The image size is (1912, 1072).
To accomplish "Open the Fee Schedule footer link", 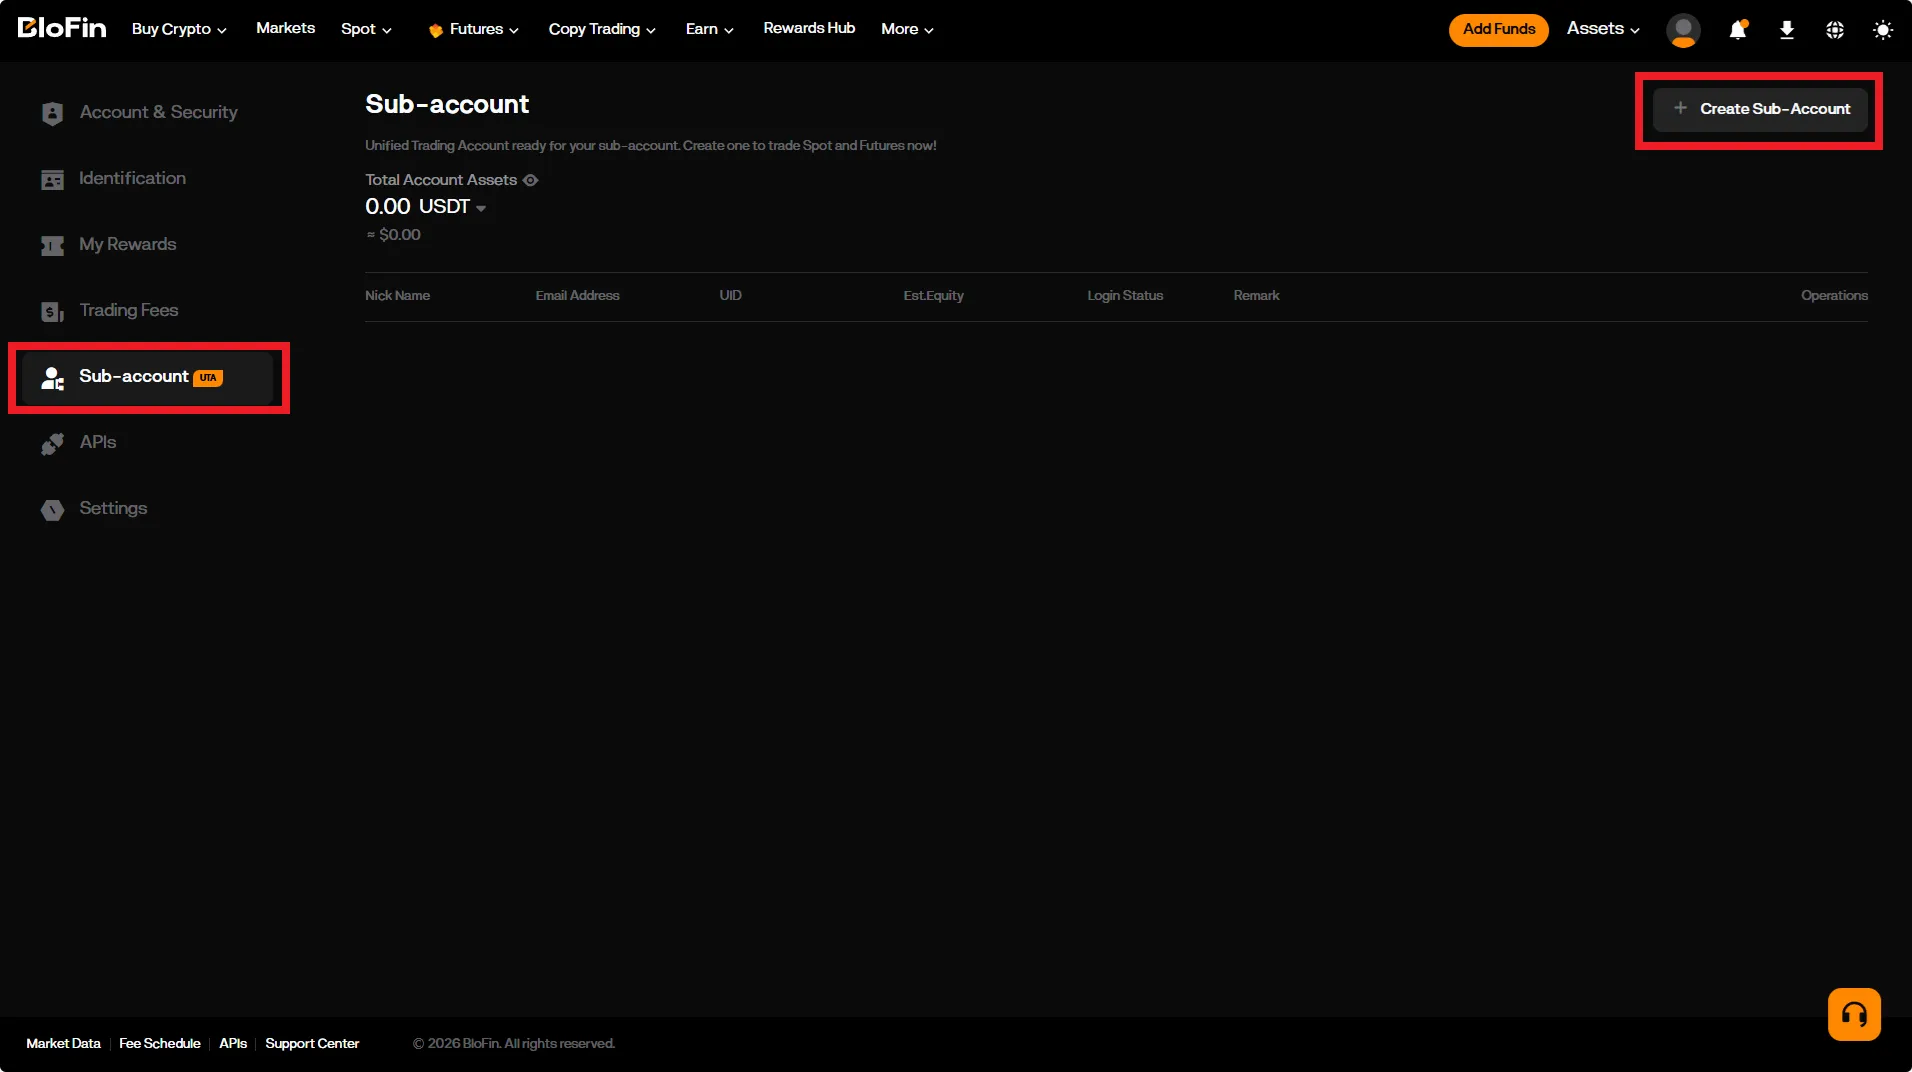I will (160, 1043).
